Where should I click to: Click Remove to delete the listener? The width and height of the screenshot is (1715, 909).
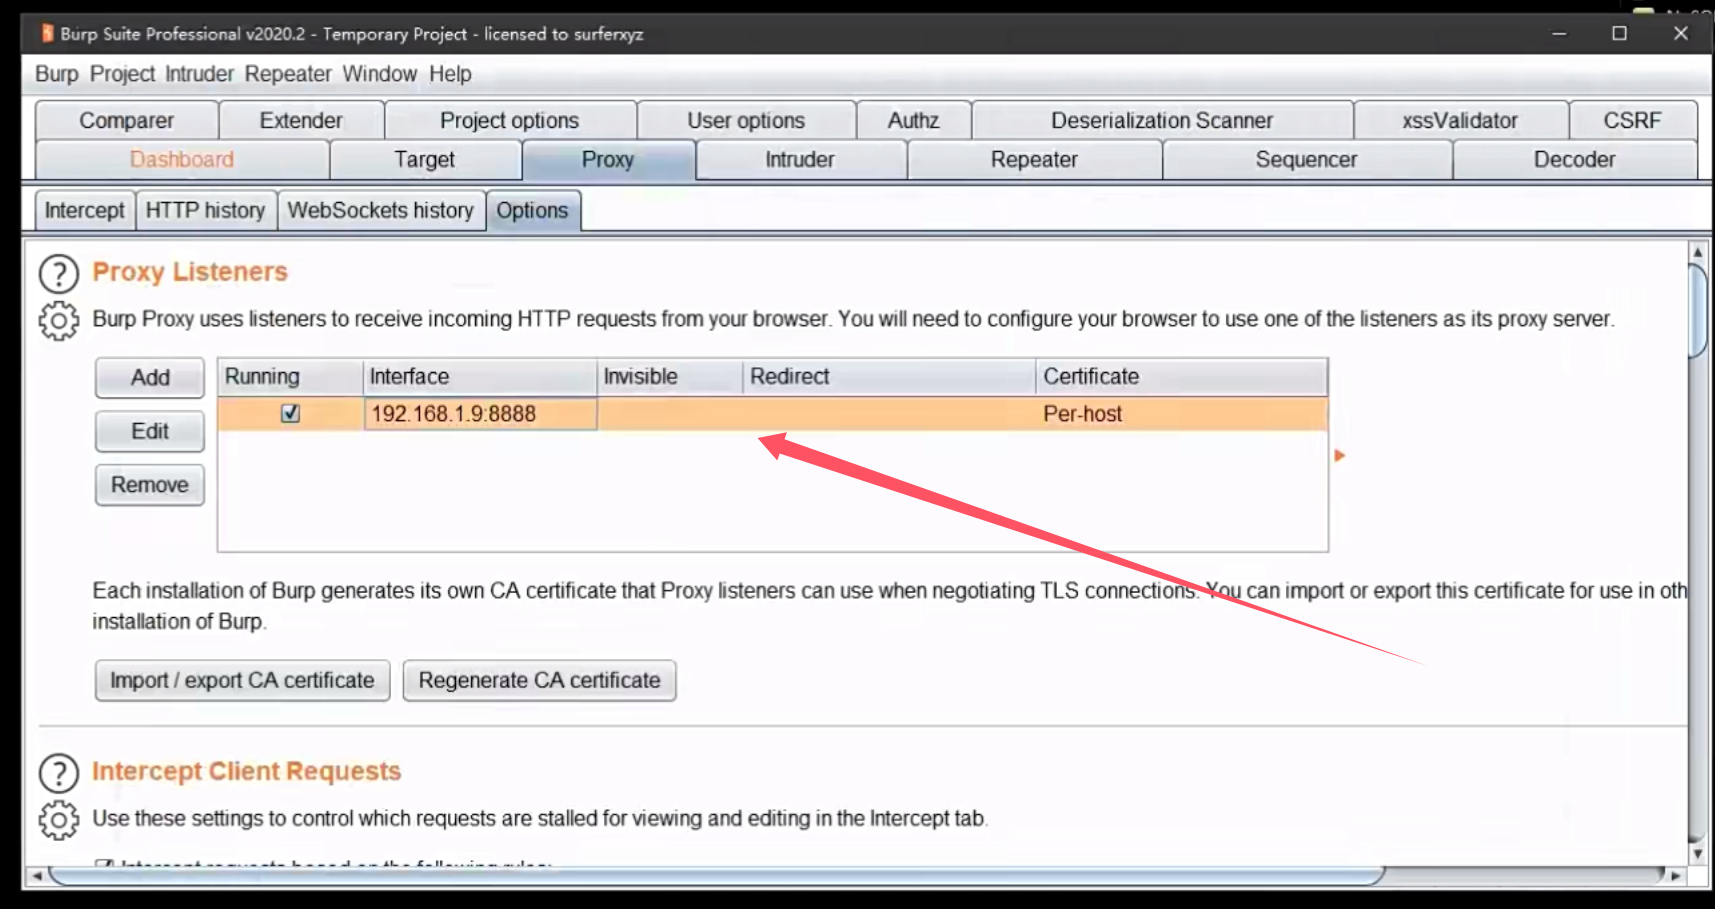coord(150,485)
